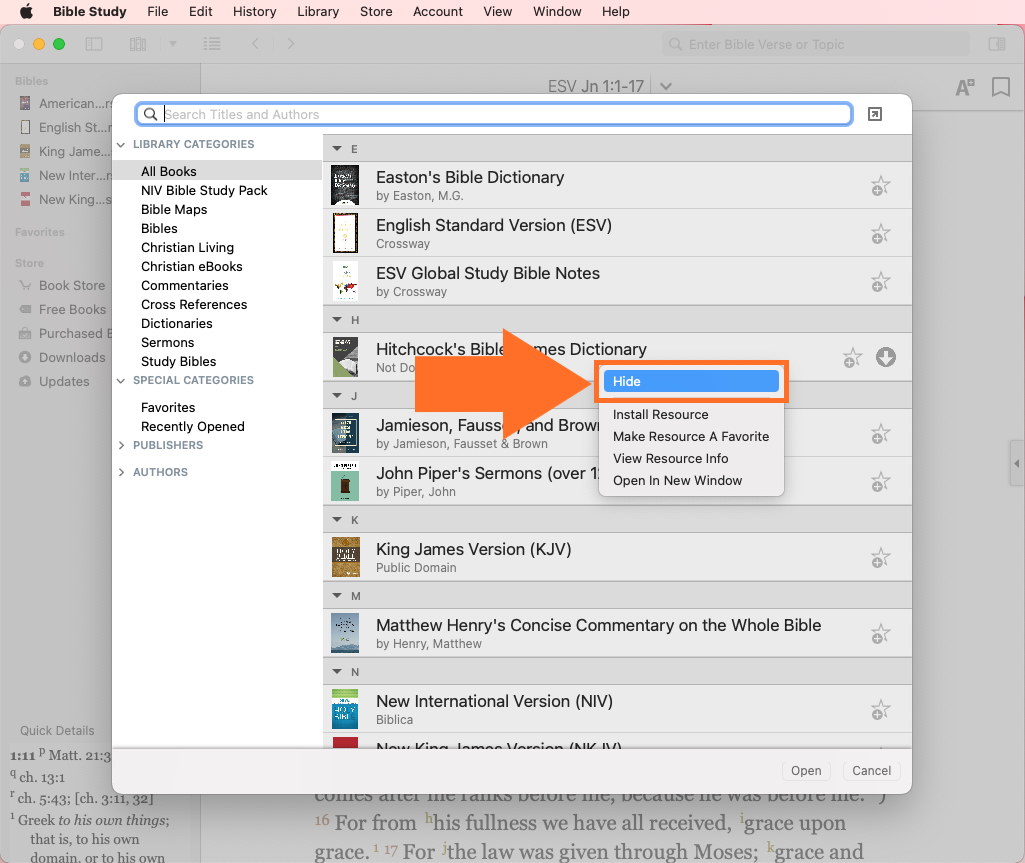Screen dimensions: 1025x863
Task: Expand the Publishers section
Action: click(122, 445)
